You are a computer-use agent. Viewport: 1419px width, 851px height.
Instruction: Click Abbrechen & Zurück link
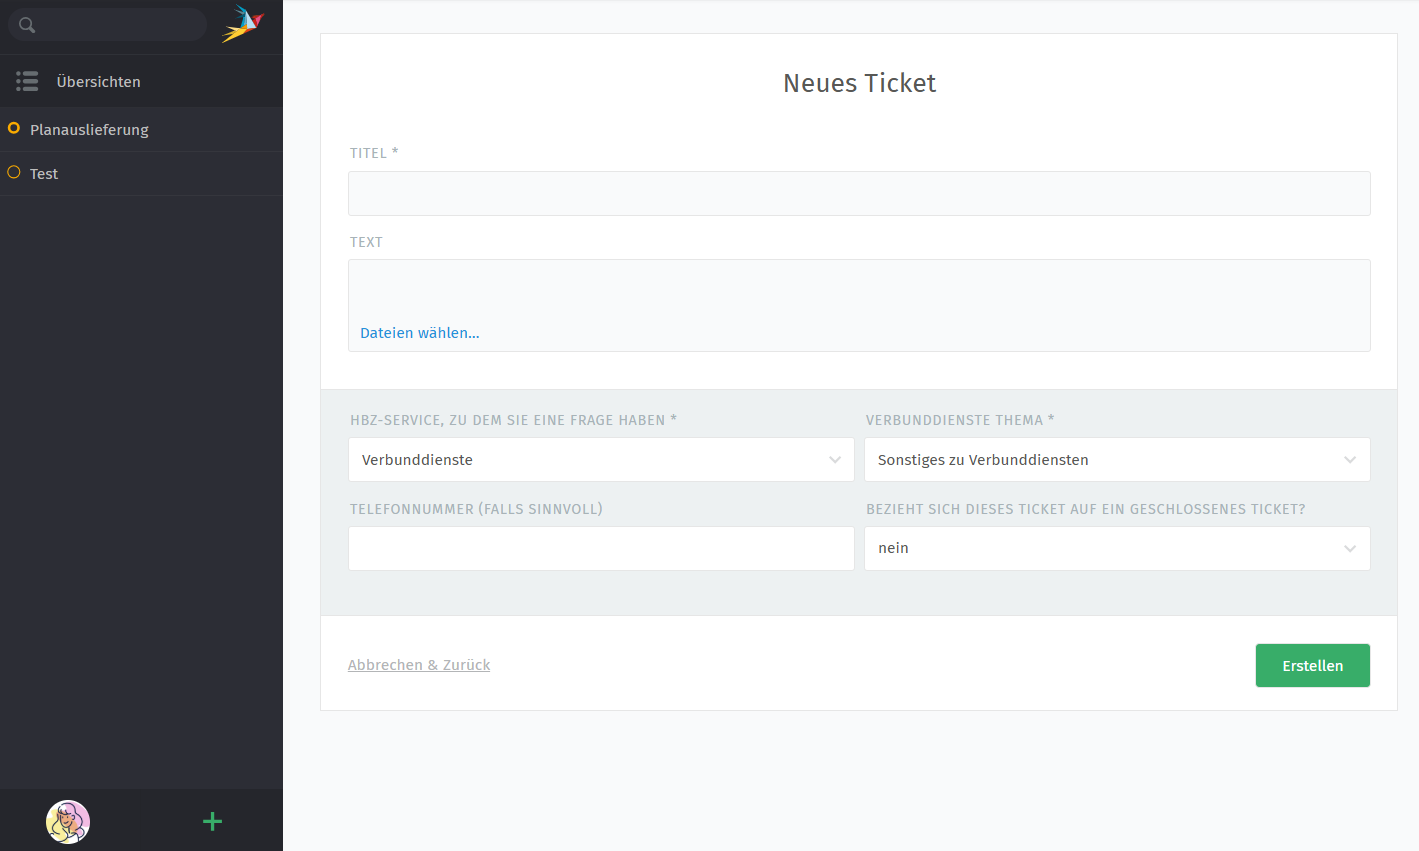coord(419,665)
